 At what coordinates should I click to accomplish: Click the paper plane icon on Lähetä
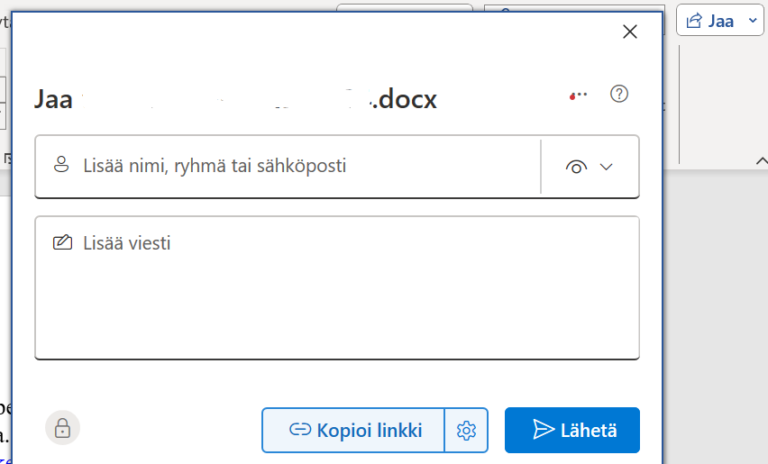point(543,430)
